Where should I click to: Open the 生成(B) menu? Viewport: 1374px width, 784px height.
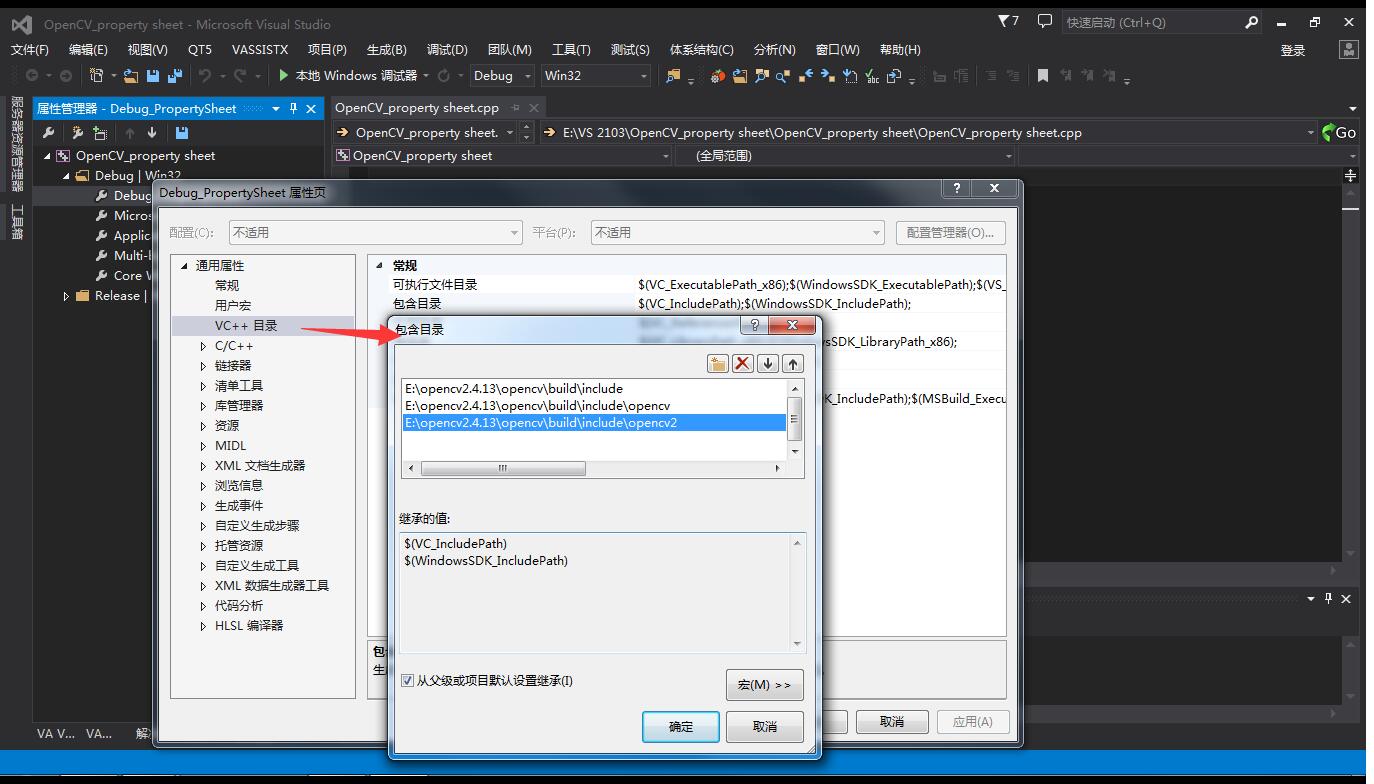tap(386, 49)
